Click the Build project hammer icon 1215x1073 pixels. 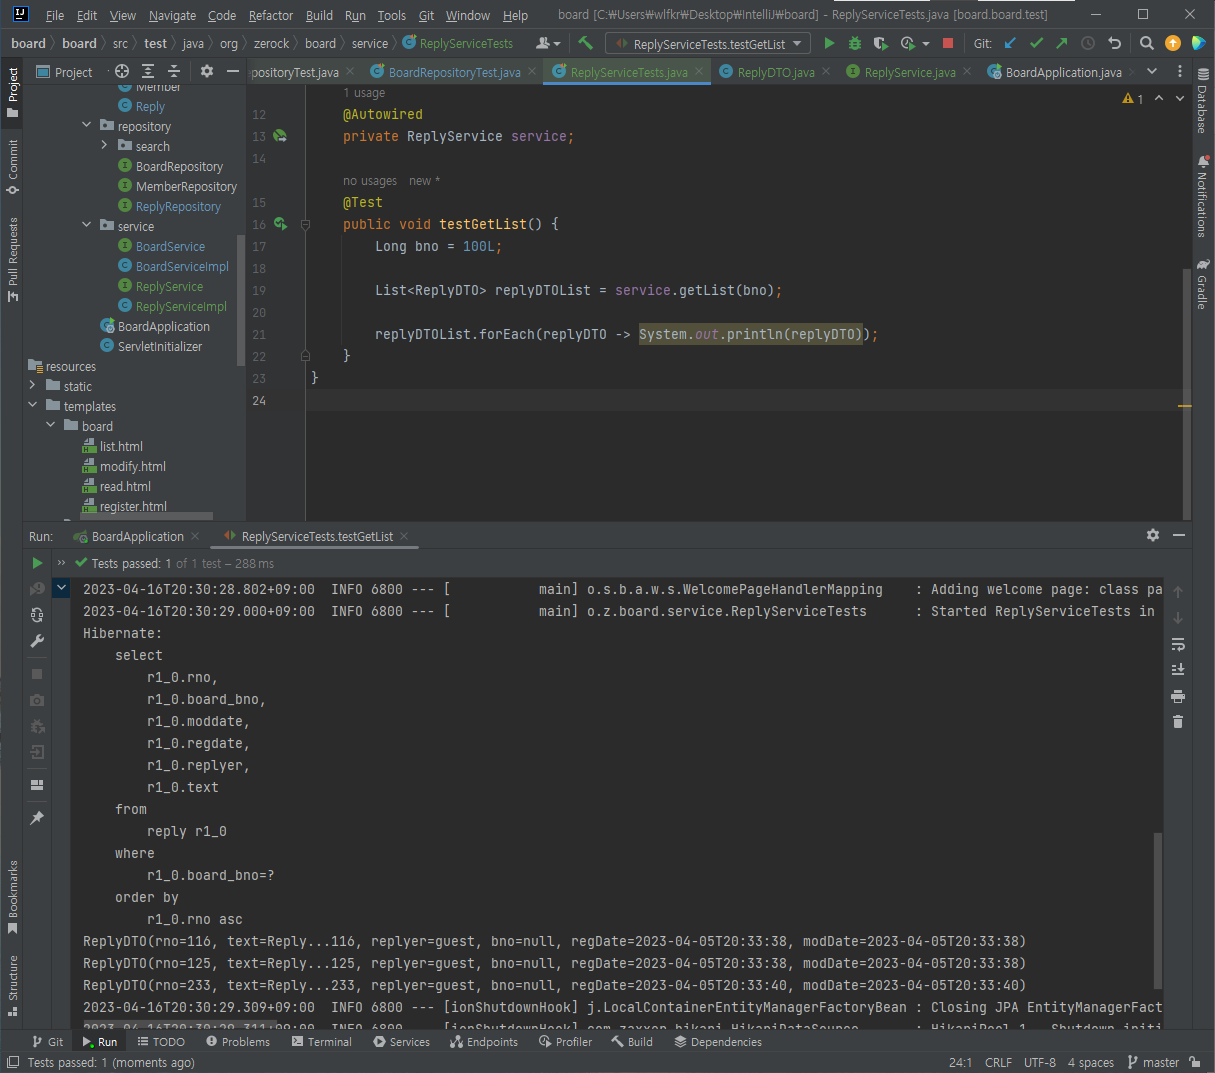tap(586, 43)
